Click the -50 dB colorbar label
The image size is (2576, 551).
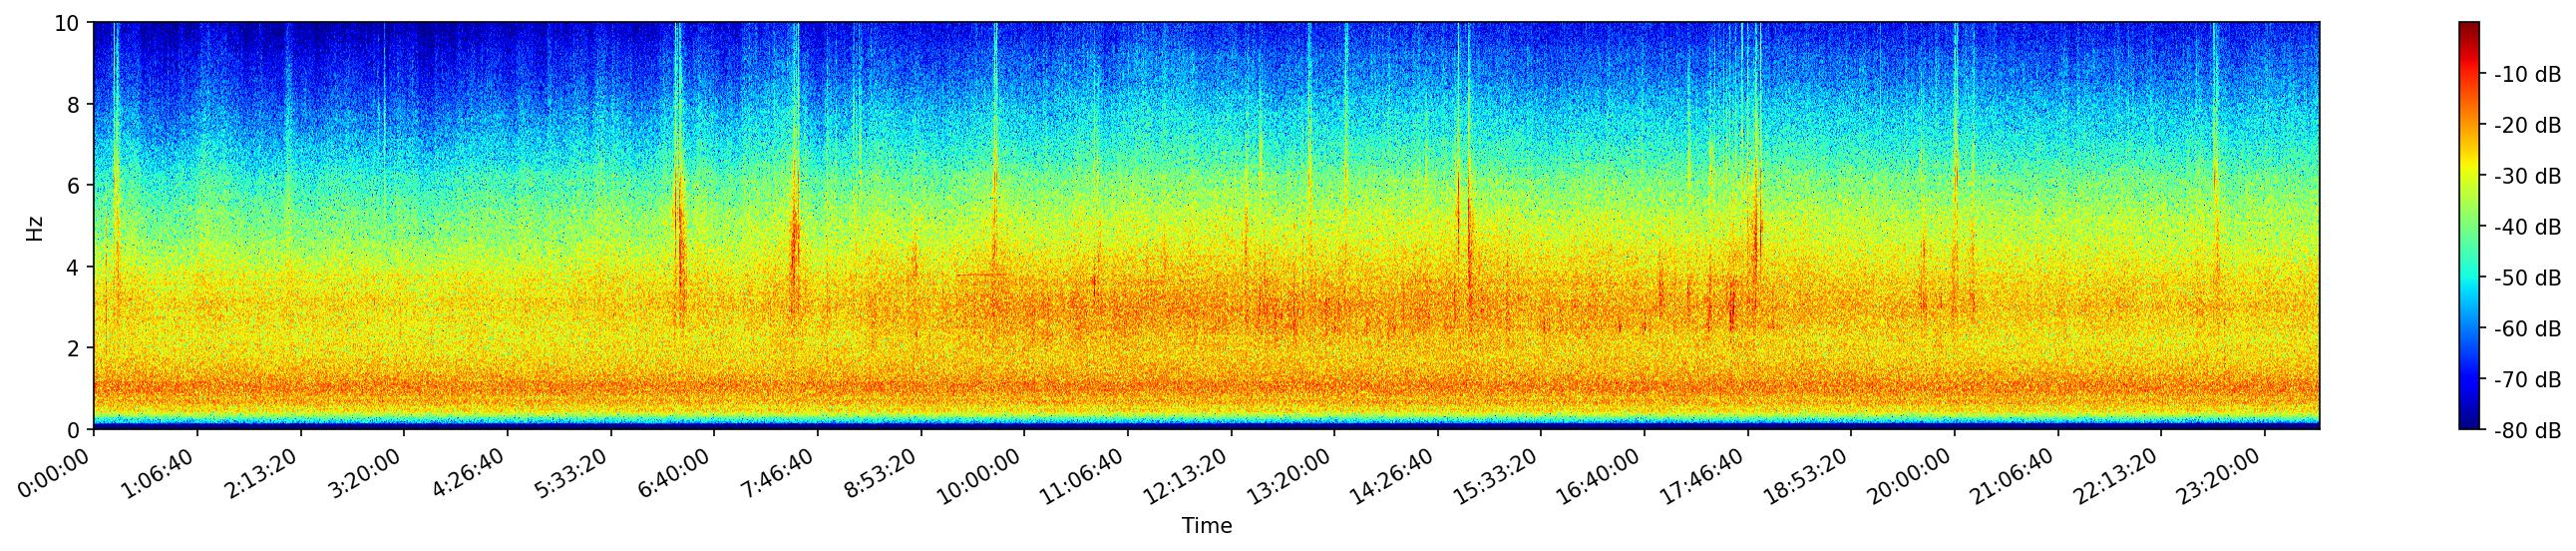point(2526,278)
